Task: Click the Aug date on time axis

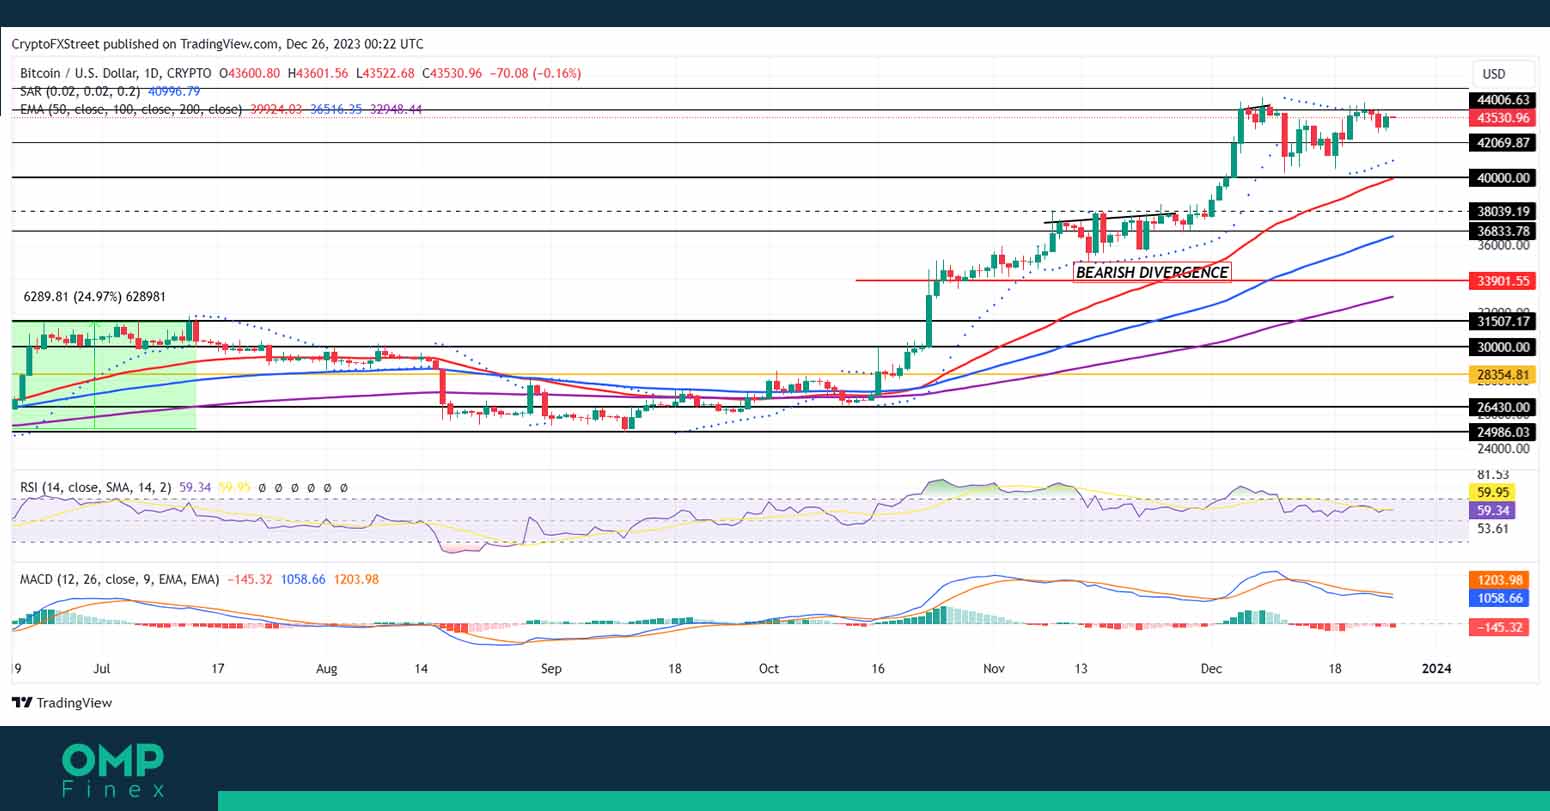Action: [x=327, y=668]
